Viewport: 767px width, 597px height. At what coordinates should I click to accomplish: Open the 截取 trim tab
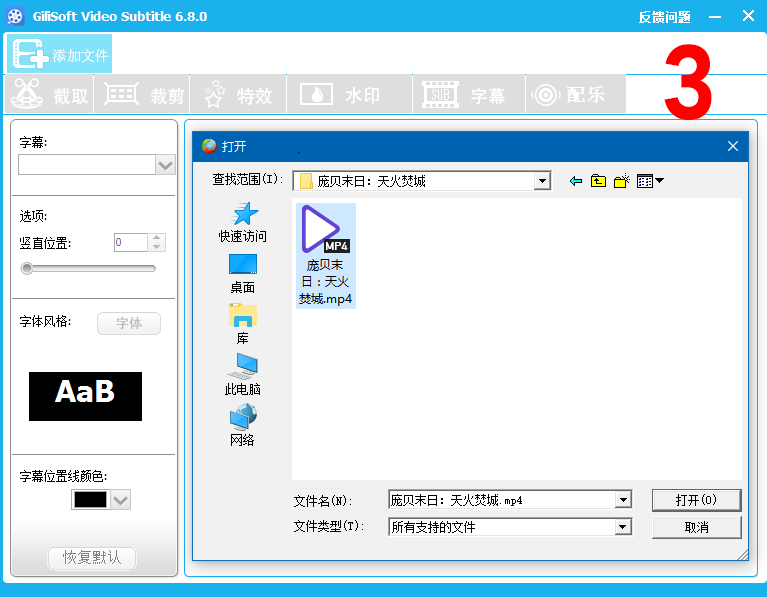pyautogui.click(x=49, y=94)
